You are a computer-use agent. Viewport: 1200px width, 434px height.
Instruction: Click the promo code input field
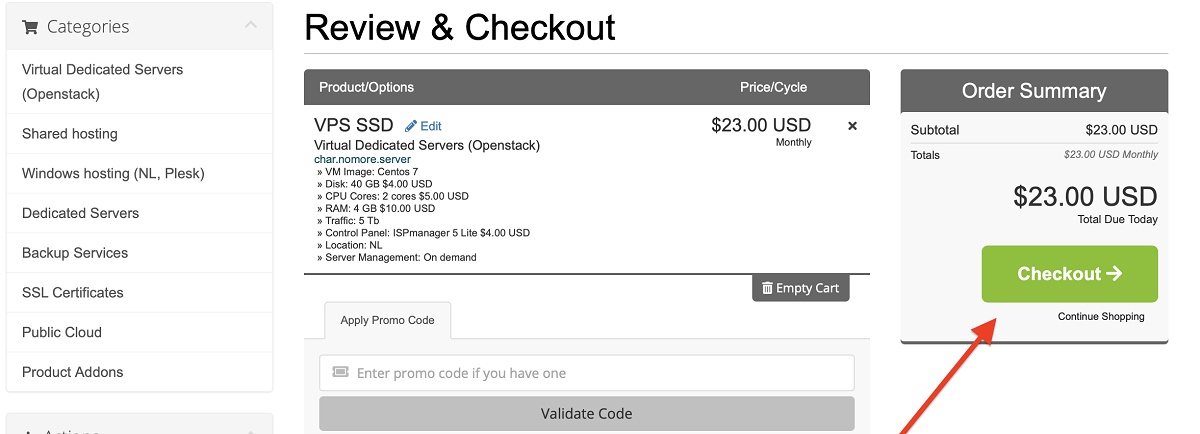coord(600,373)
